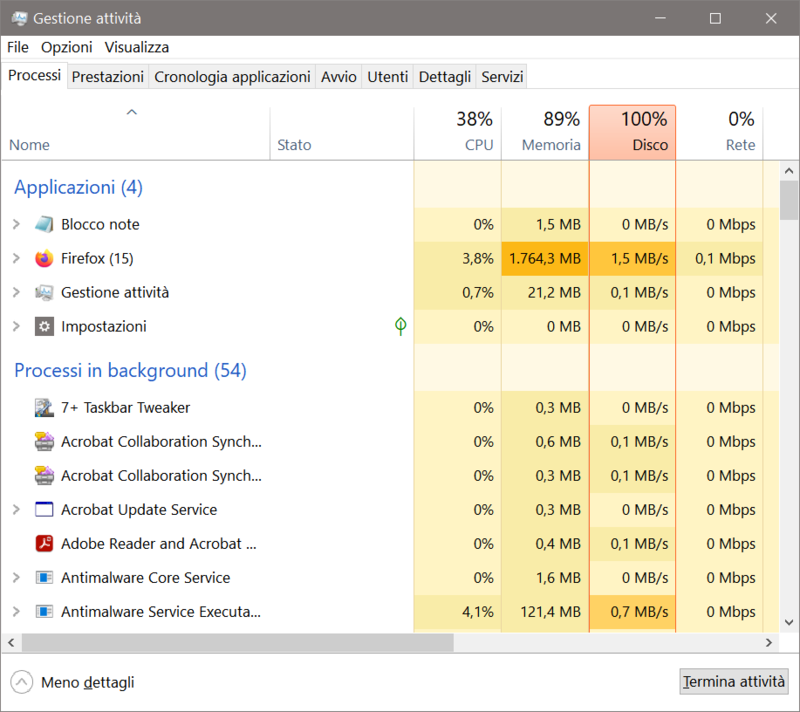
Task: Click the Adobe Reader and Acrobat red icon
Action: tap(44, 544)
